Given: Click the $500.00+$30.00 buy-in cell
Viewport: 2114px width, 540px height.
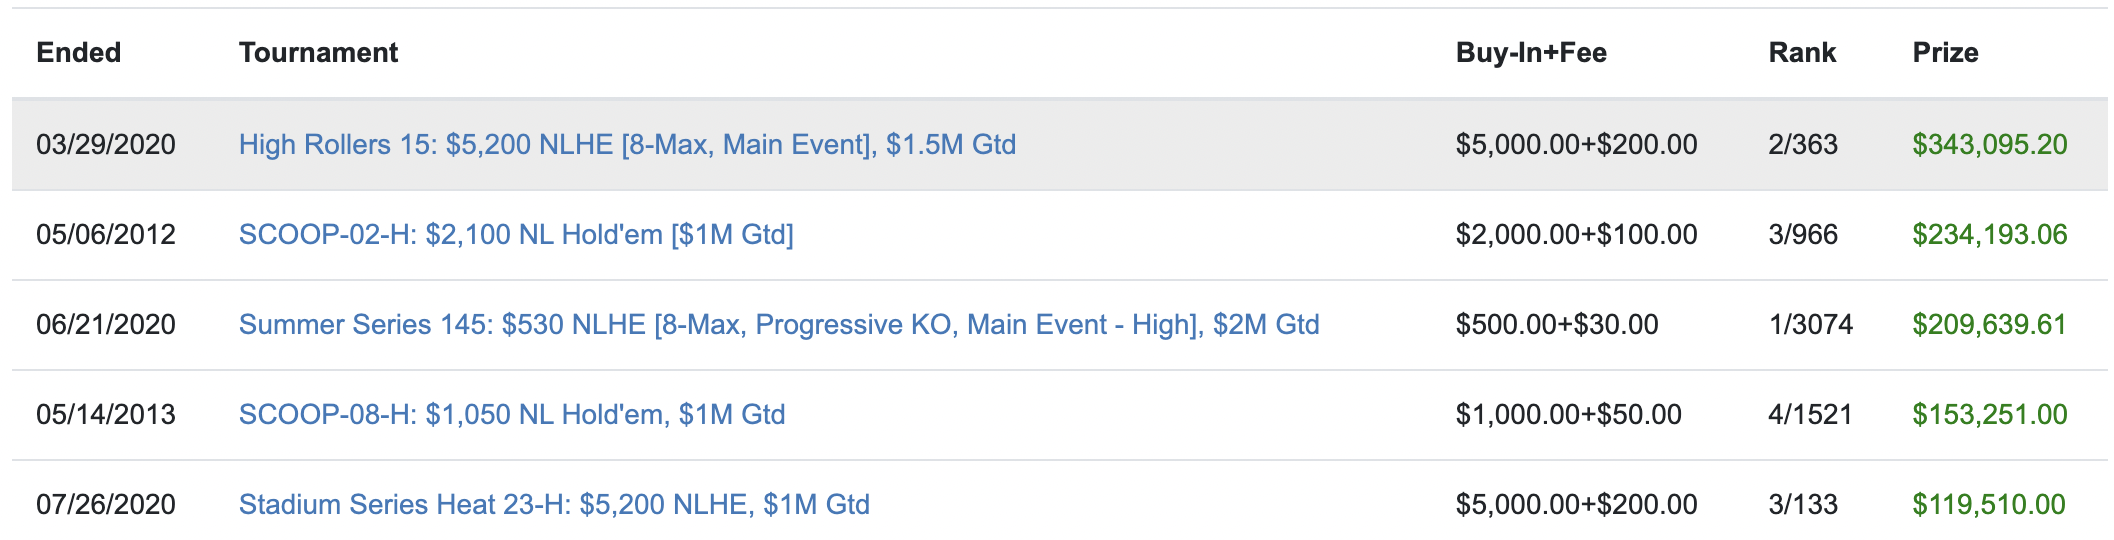Looking at the screenshot, I should [1557, 325].
